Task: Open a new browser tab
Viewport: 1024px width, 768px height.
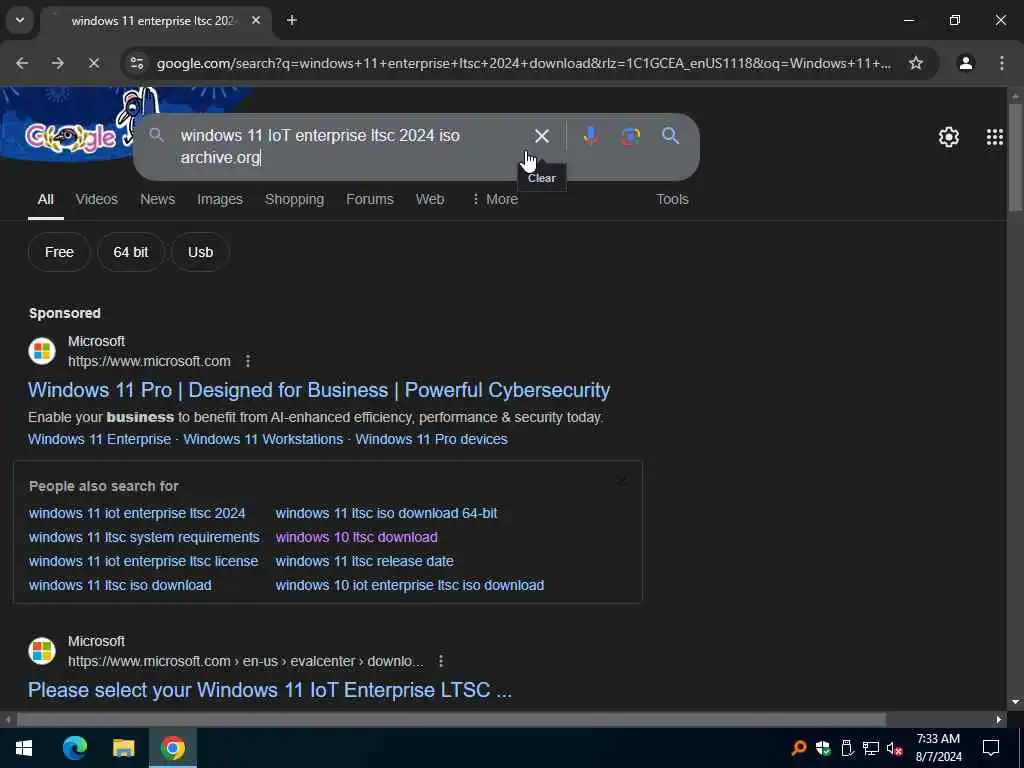Action: click(x=292, y=21)
